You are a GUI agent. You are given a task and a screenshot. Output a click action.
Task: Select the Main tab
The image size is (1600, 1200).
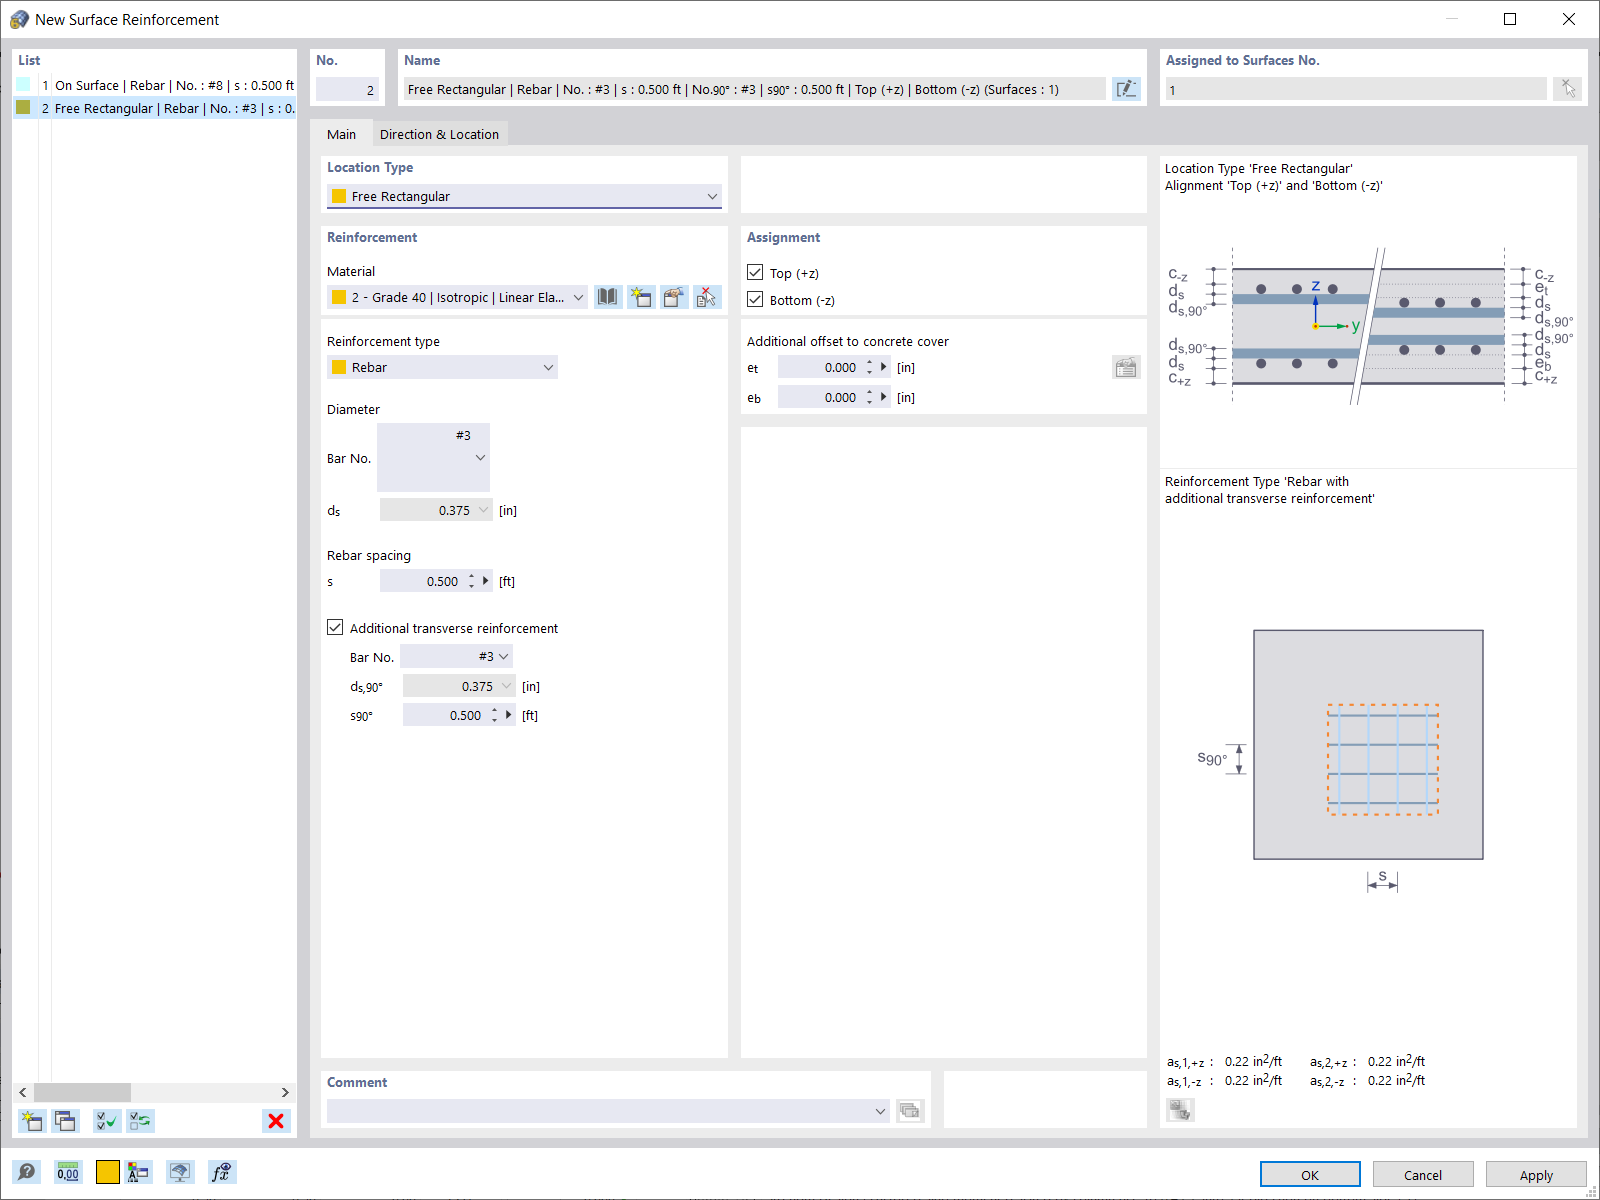pyautogui.click(x=342, y=133)
